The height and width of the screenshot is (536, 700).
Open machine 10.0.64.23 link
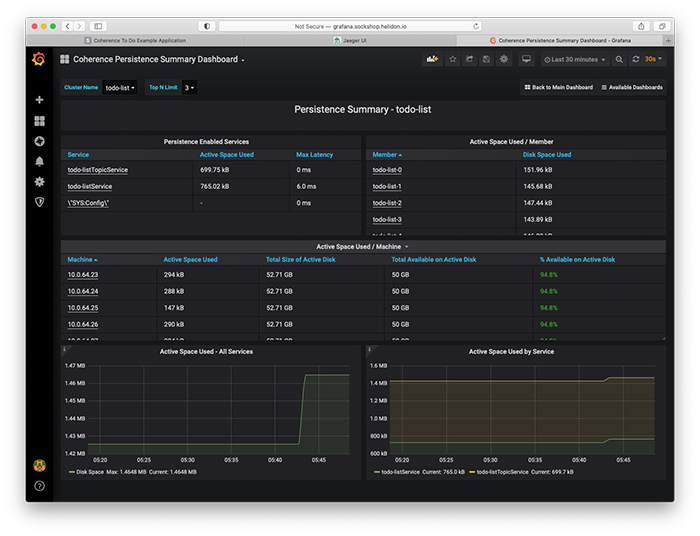click(x=83, y=275)
